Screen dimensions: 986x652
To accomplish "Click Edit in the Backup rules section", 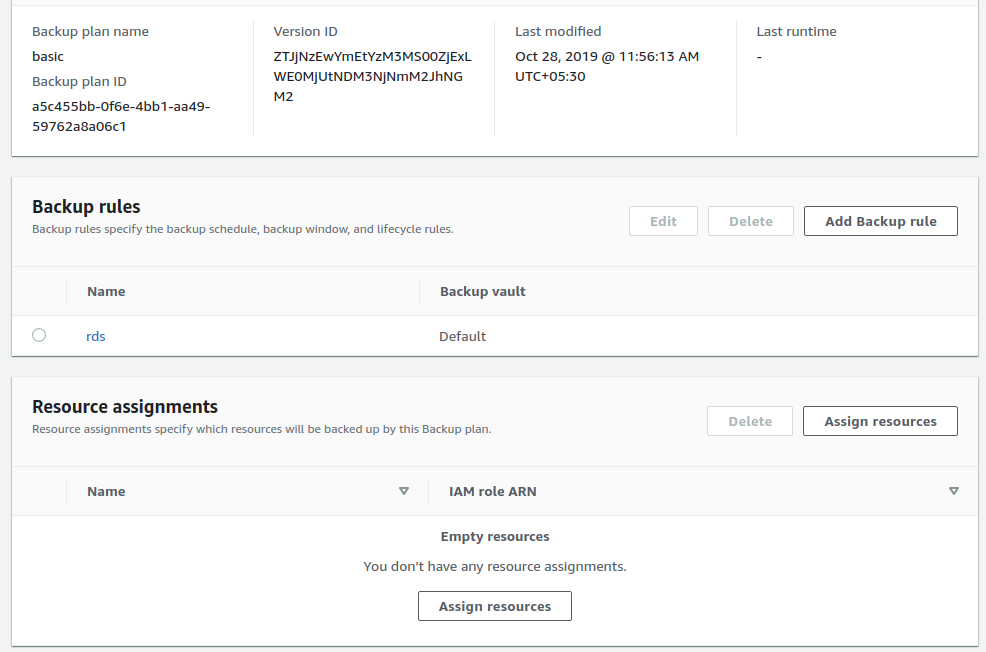I will click(x=663, y=221).
